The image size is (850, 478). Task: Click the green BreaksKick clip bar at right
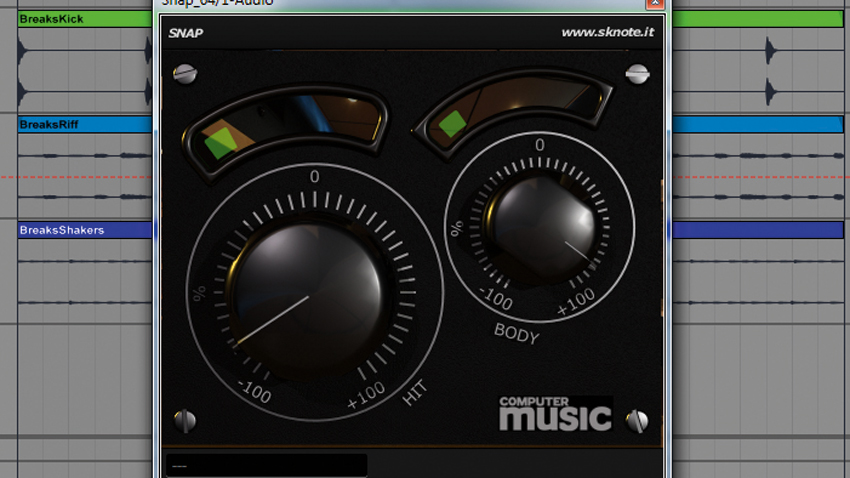point(758,19)
